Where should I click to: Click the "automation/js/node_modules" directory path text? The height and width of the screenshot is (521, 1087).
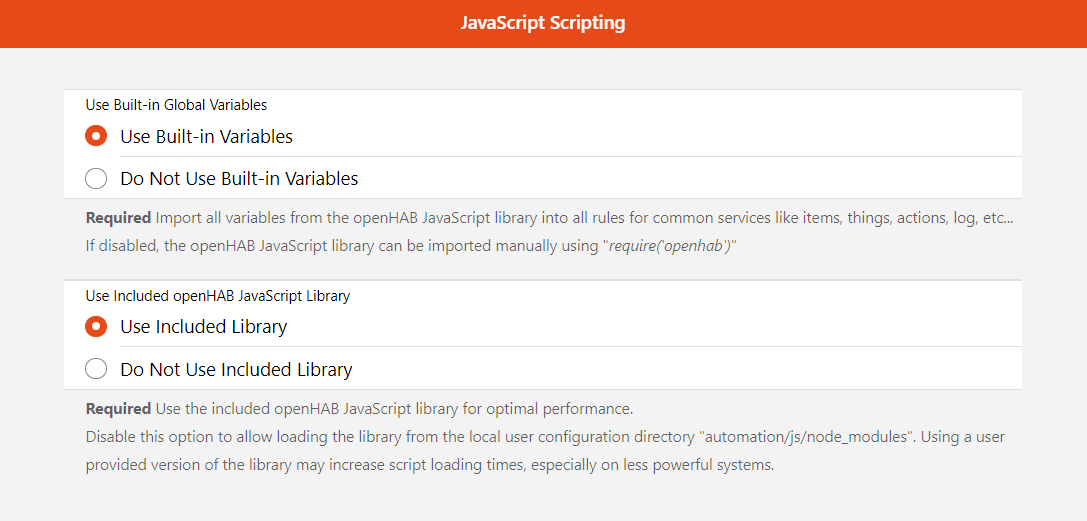[808, 437]
